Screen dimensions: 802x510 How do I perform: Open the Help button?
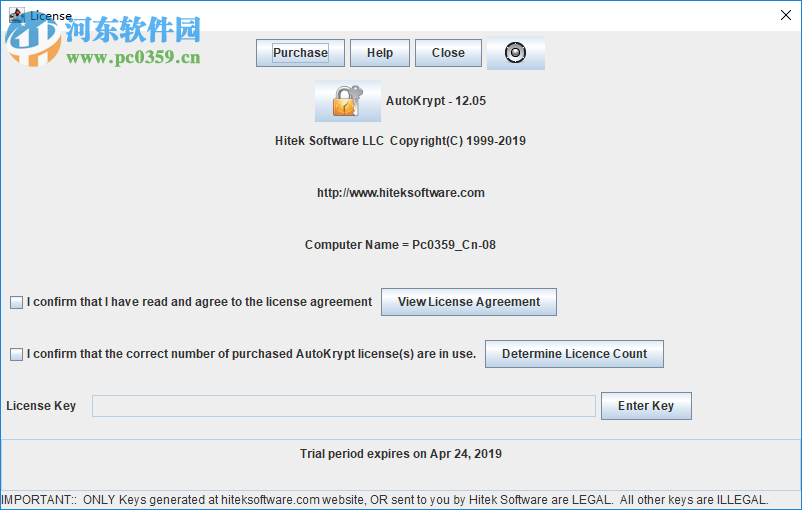coord(380,53)
